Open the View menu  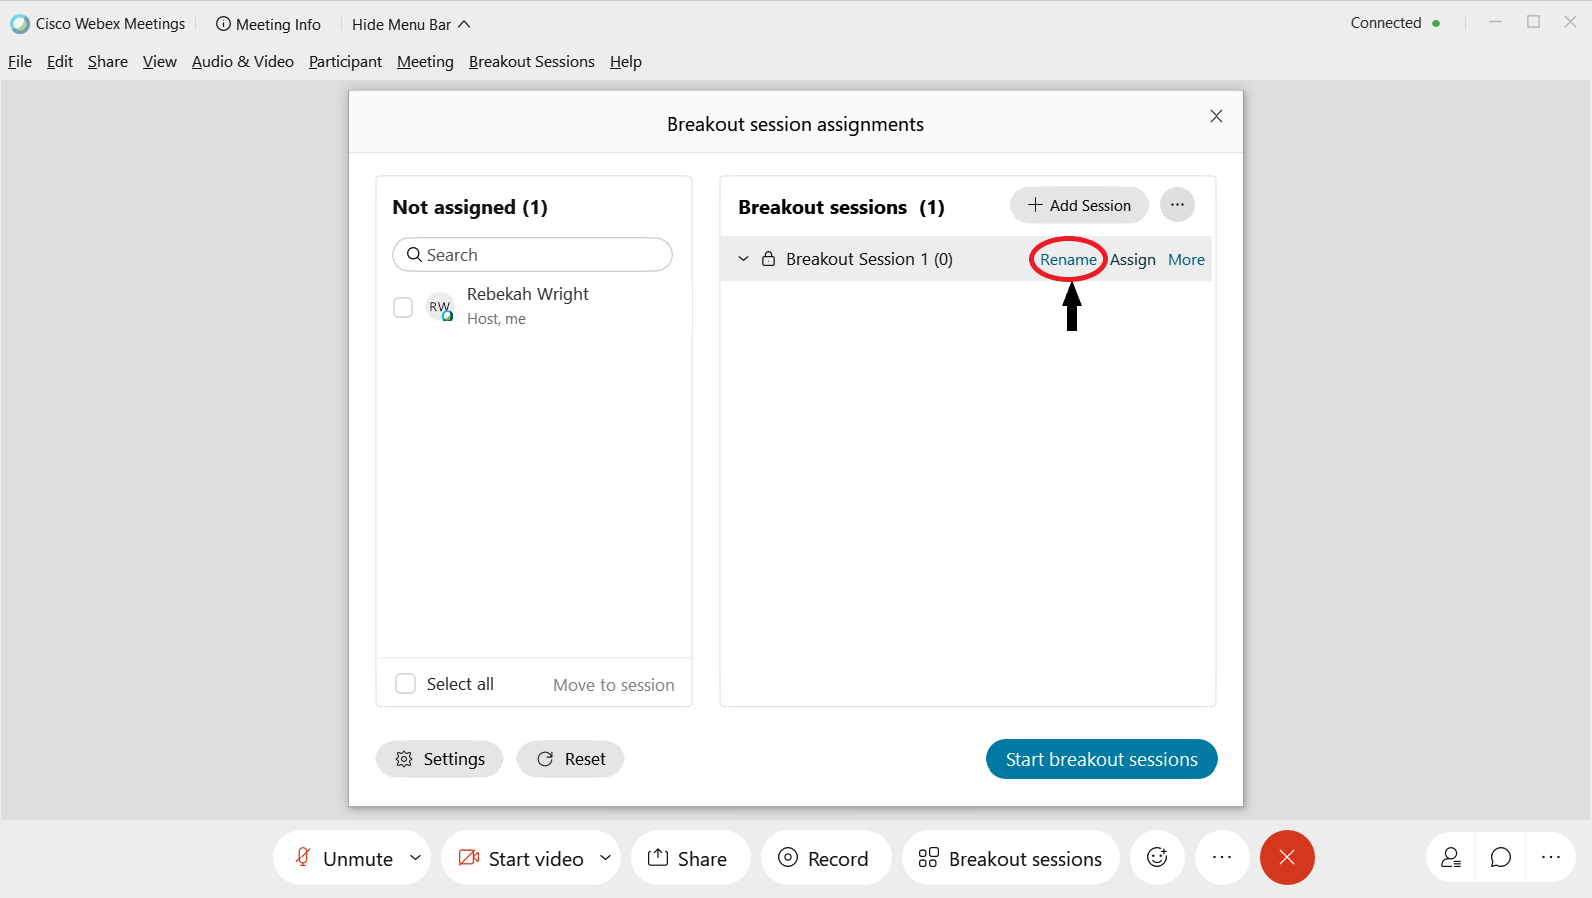[160, 62]
